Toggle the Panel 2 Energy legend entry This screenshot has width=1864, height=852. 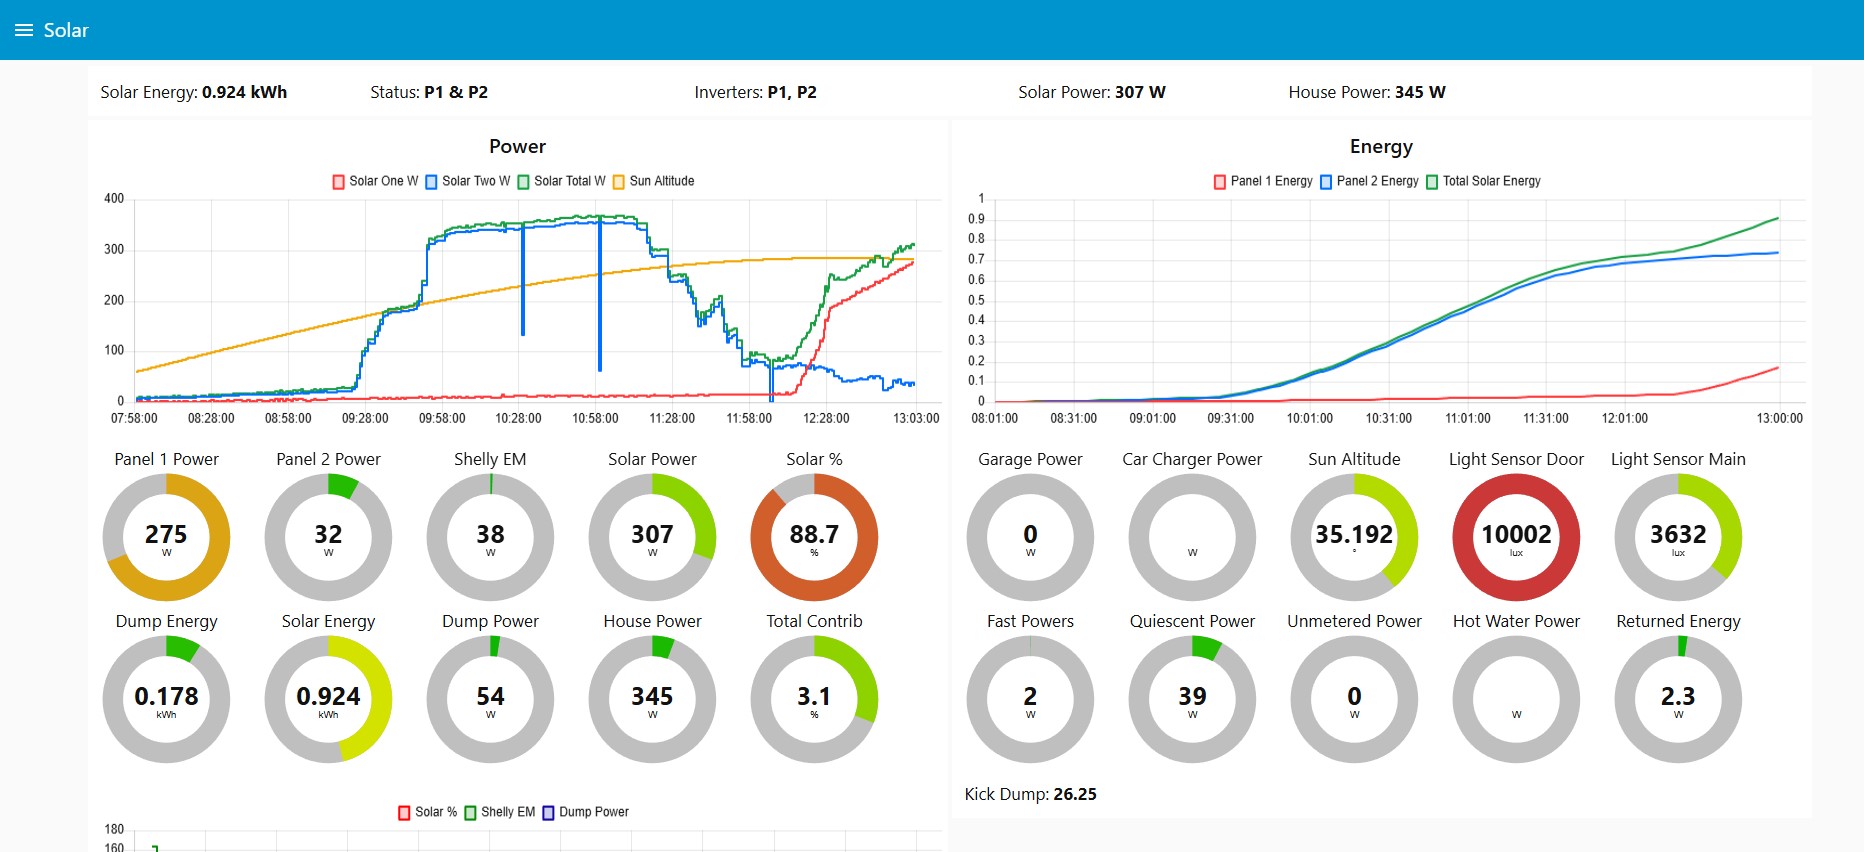click(1369, 181)
